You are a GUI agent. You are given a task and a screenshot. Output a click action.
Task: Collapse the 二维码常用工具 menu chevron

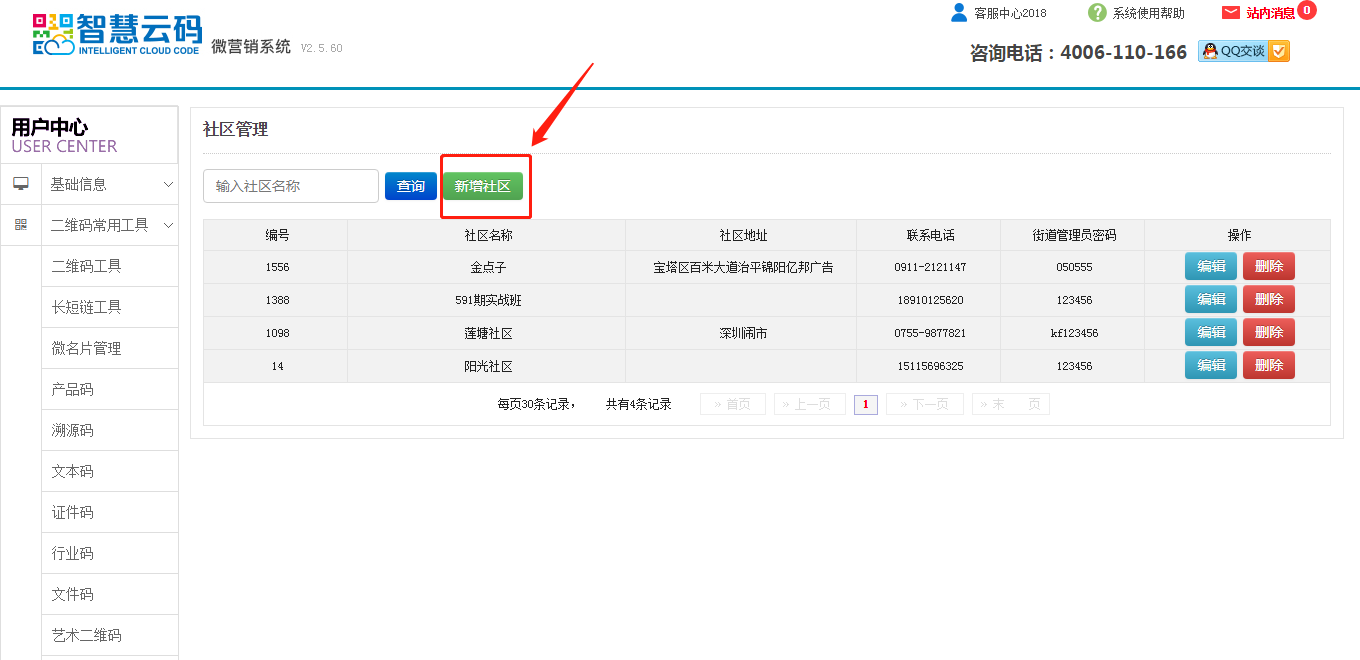tap(168, 225)
